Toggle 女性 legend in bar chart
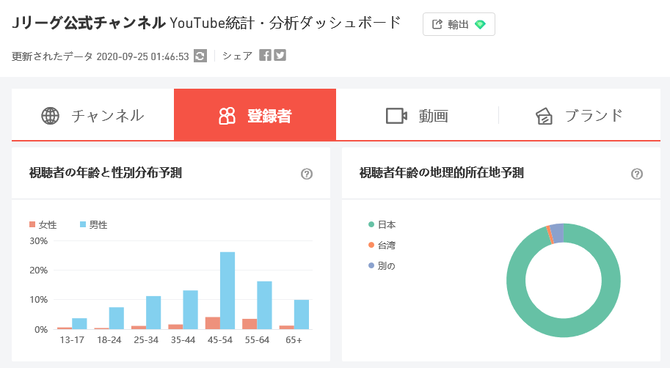Image resolution: width=670 pixels, height=368 pixels. [43, 225]
